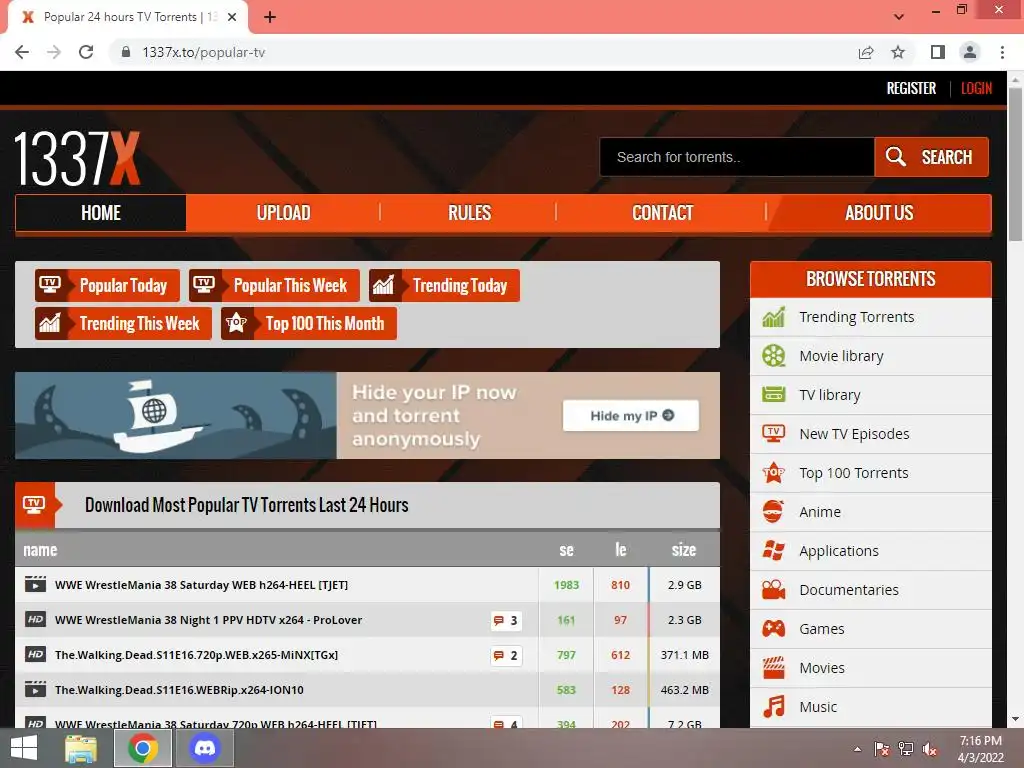Open File Explorer from the taskbar

pos(81,748)
